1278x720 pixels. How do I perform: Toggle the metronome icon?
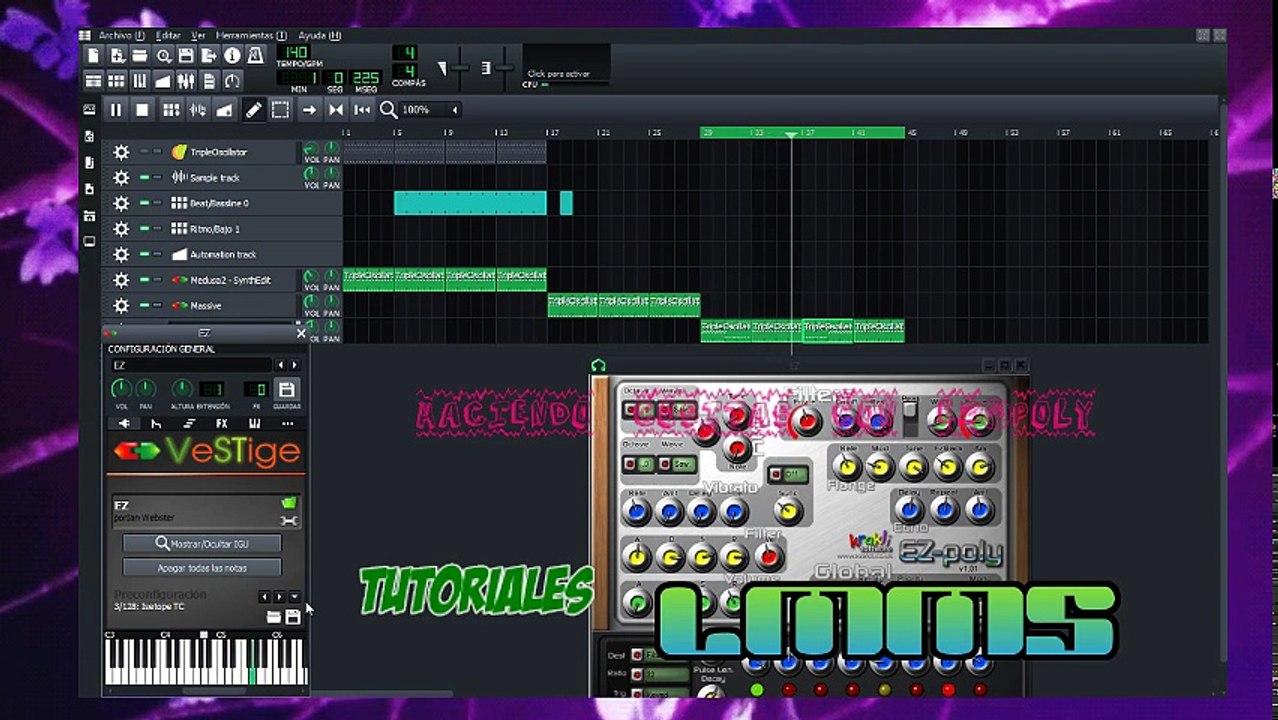(255, 56)
